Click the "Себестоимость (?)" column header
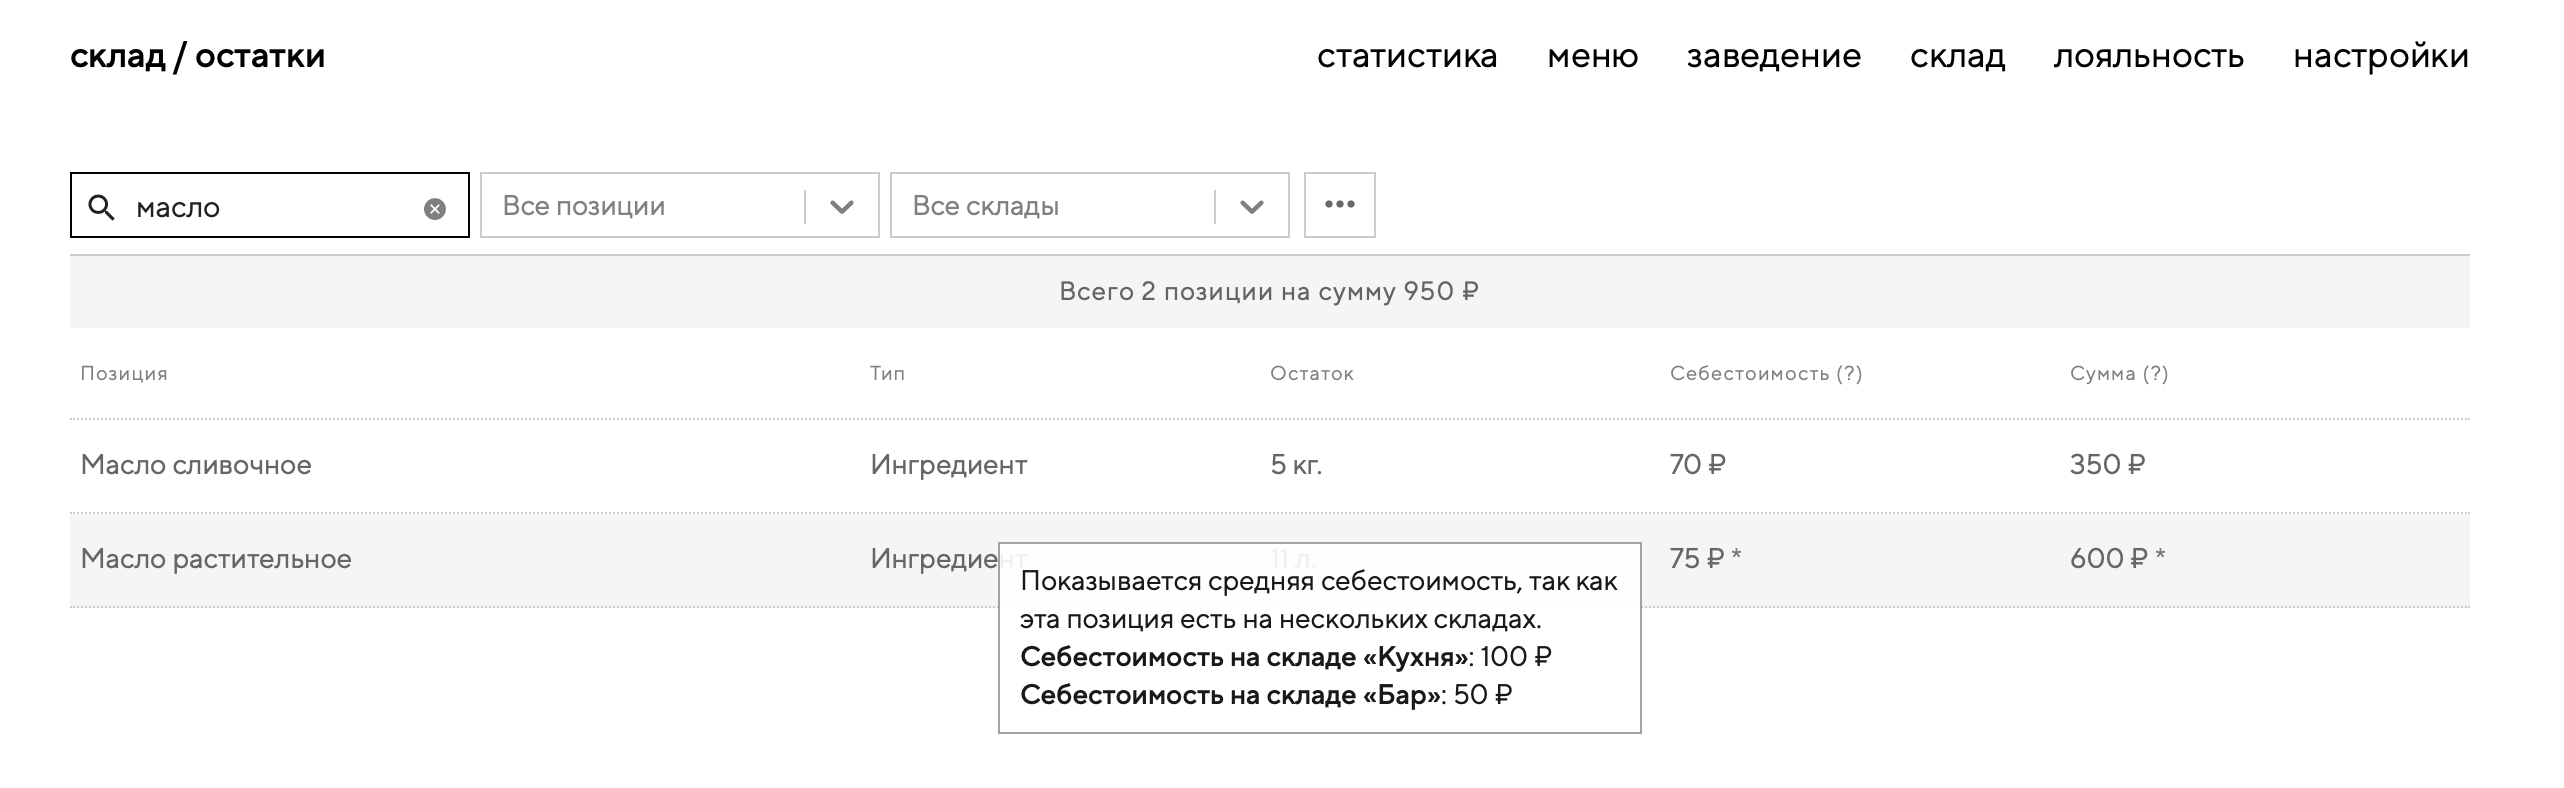 pos(1765,374)
